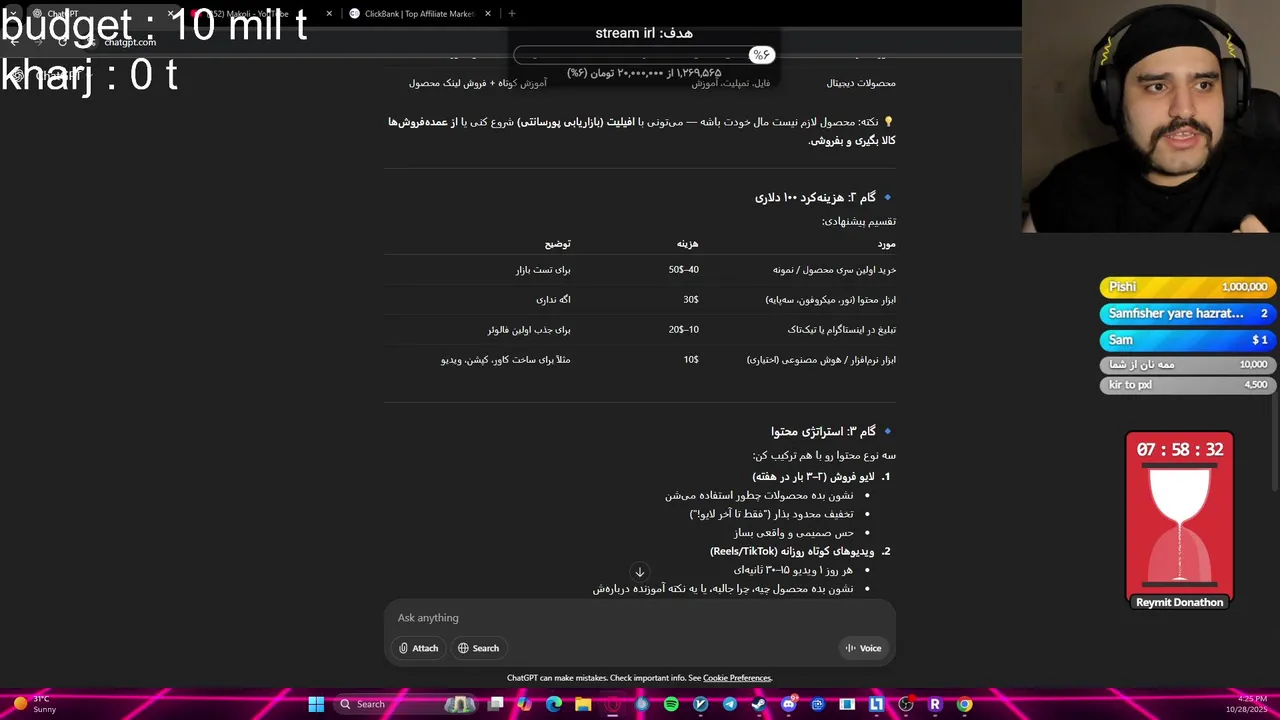Open the Cookie Preferences link
Viewport: 1280px width, 720px height.
point(737,678)
